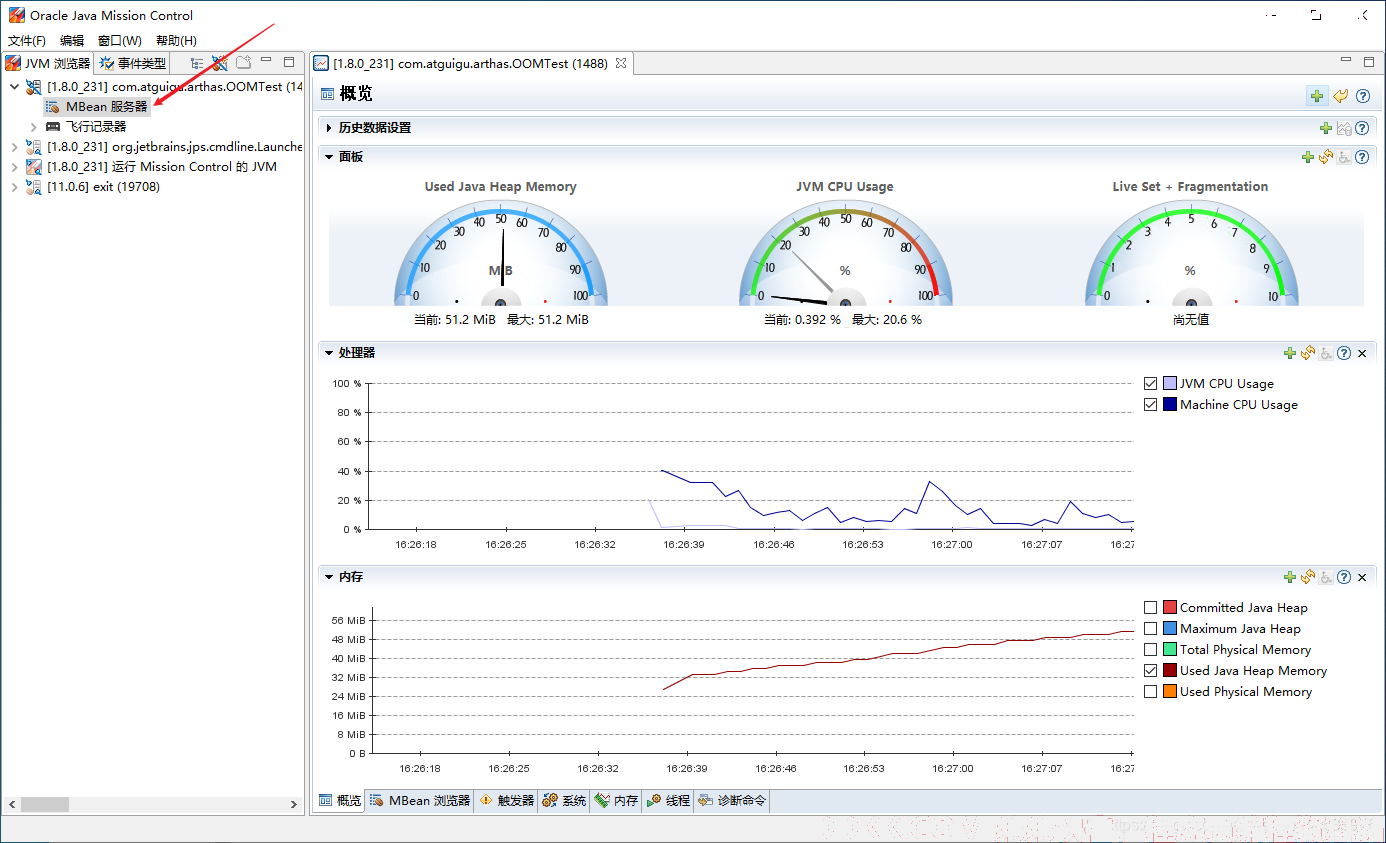Uncheck Used Java Heap Memory checkbox

coord(1150,670)
